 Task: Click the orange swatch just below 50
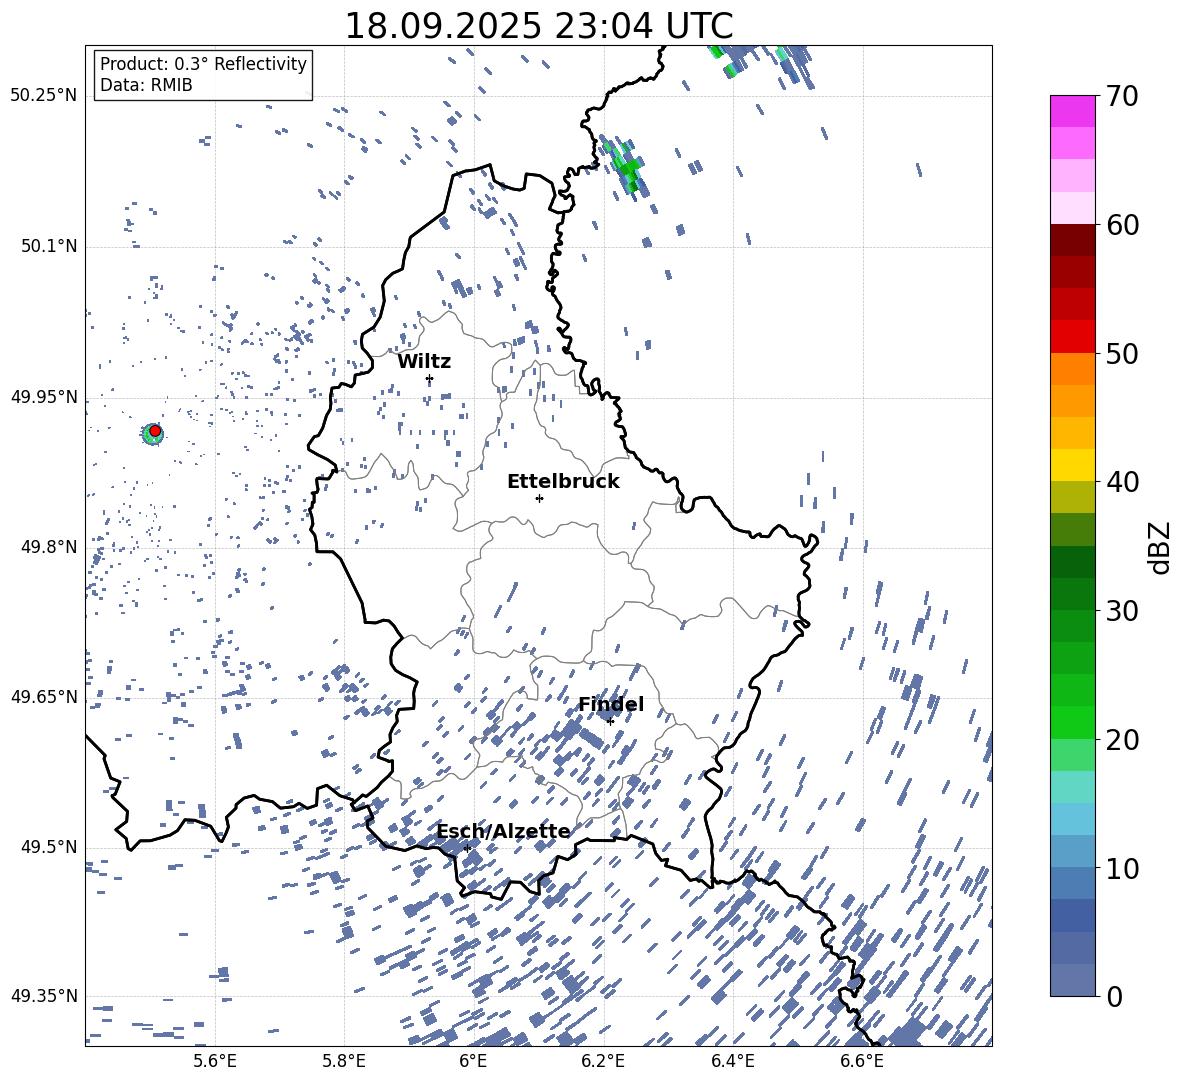point(1073,369)
